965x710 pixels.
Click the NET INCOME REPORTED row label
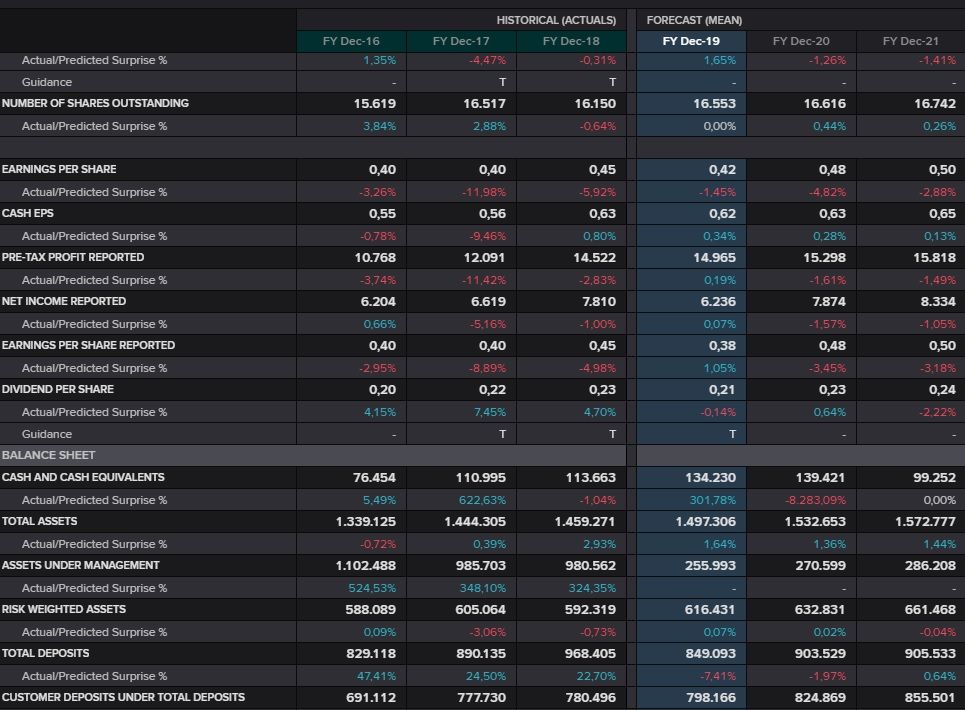click(64, 301)
